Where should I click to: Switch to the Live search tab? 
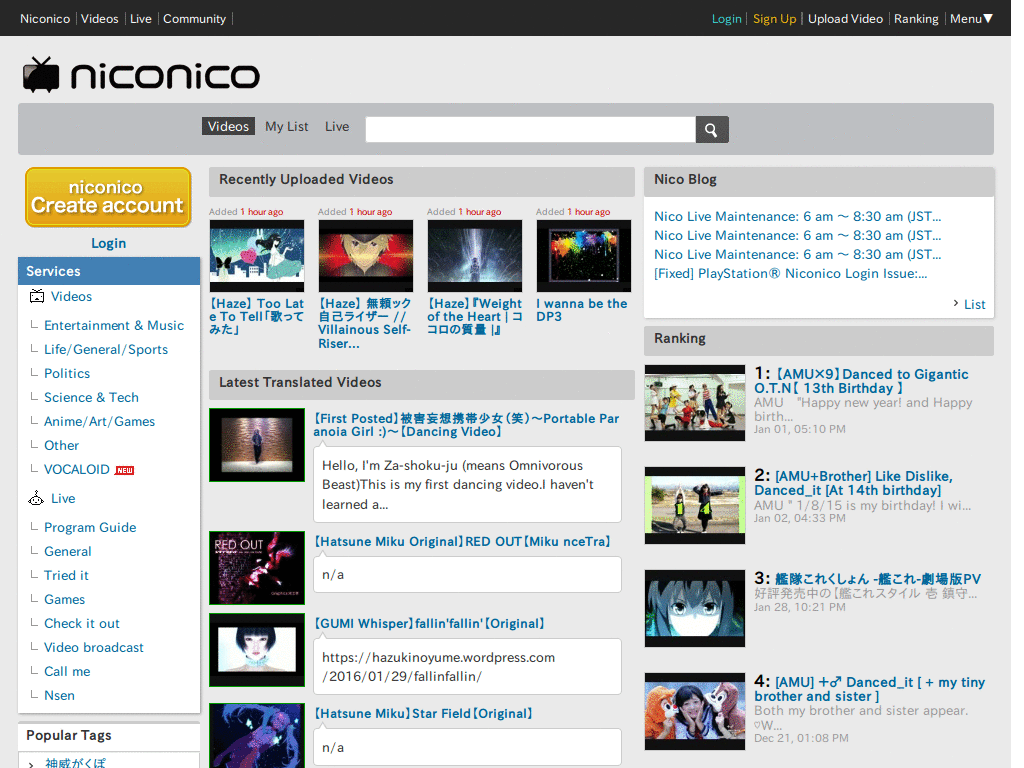pos(337,126)
